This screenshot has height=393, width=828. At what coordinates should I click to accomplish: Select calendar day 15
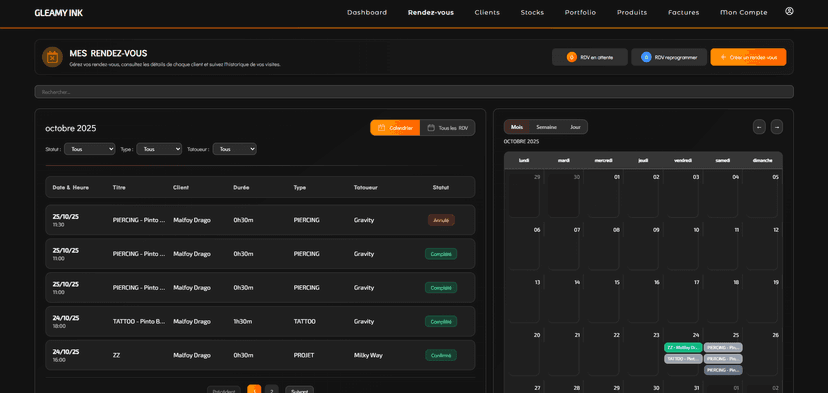pyautogui.click(x=603, y=300)
